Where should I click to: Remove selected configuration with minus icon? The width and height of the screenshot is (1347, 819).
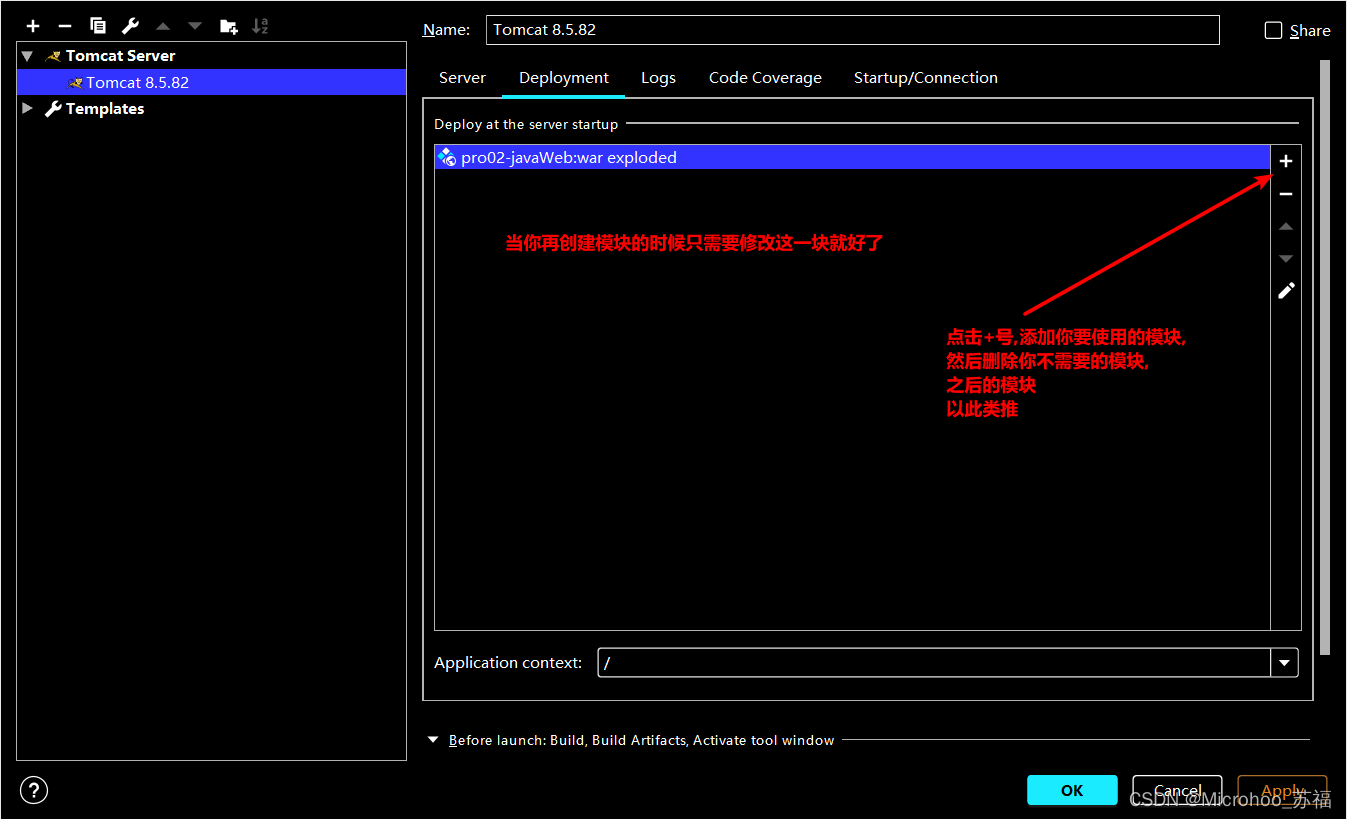tap(65, 26)
